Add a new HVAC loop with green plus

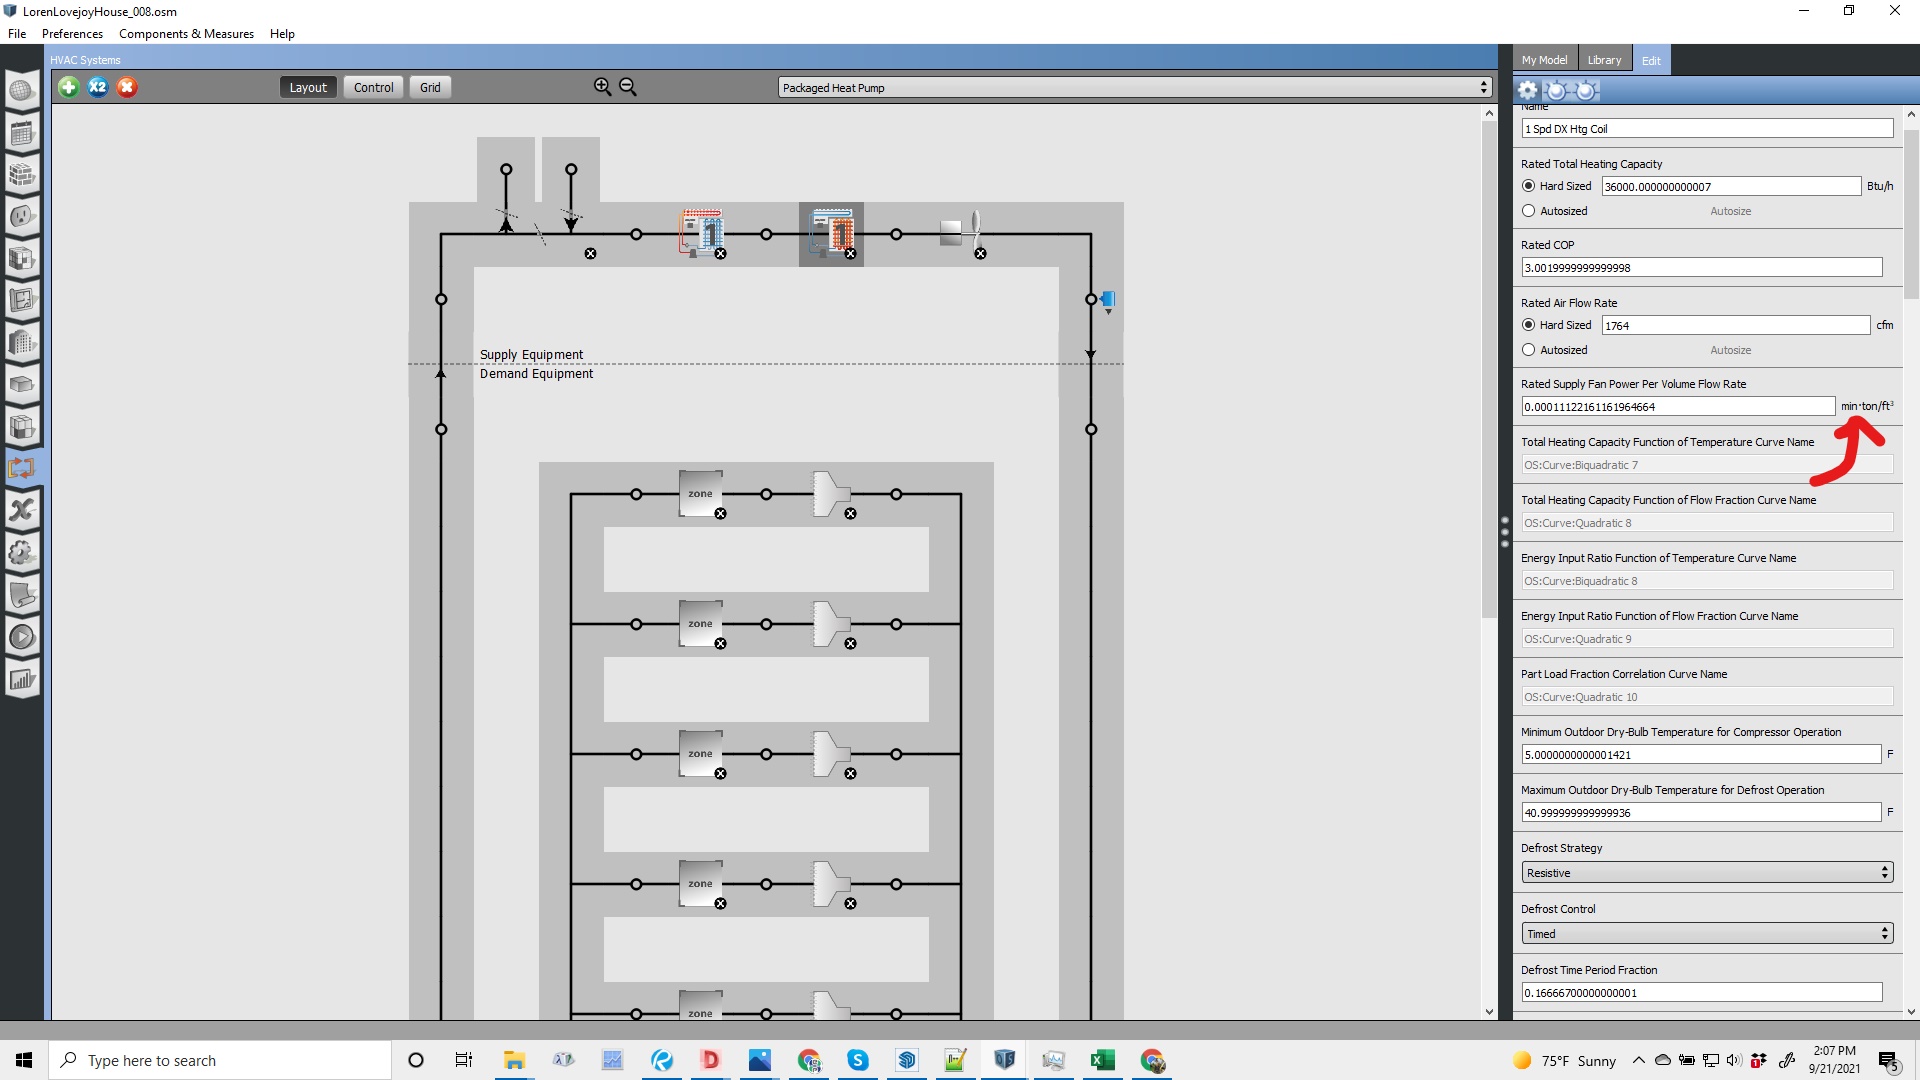pyautogui.click(x=68, y=87)
